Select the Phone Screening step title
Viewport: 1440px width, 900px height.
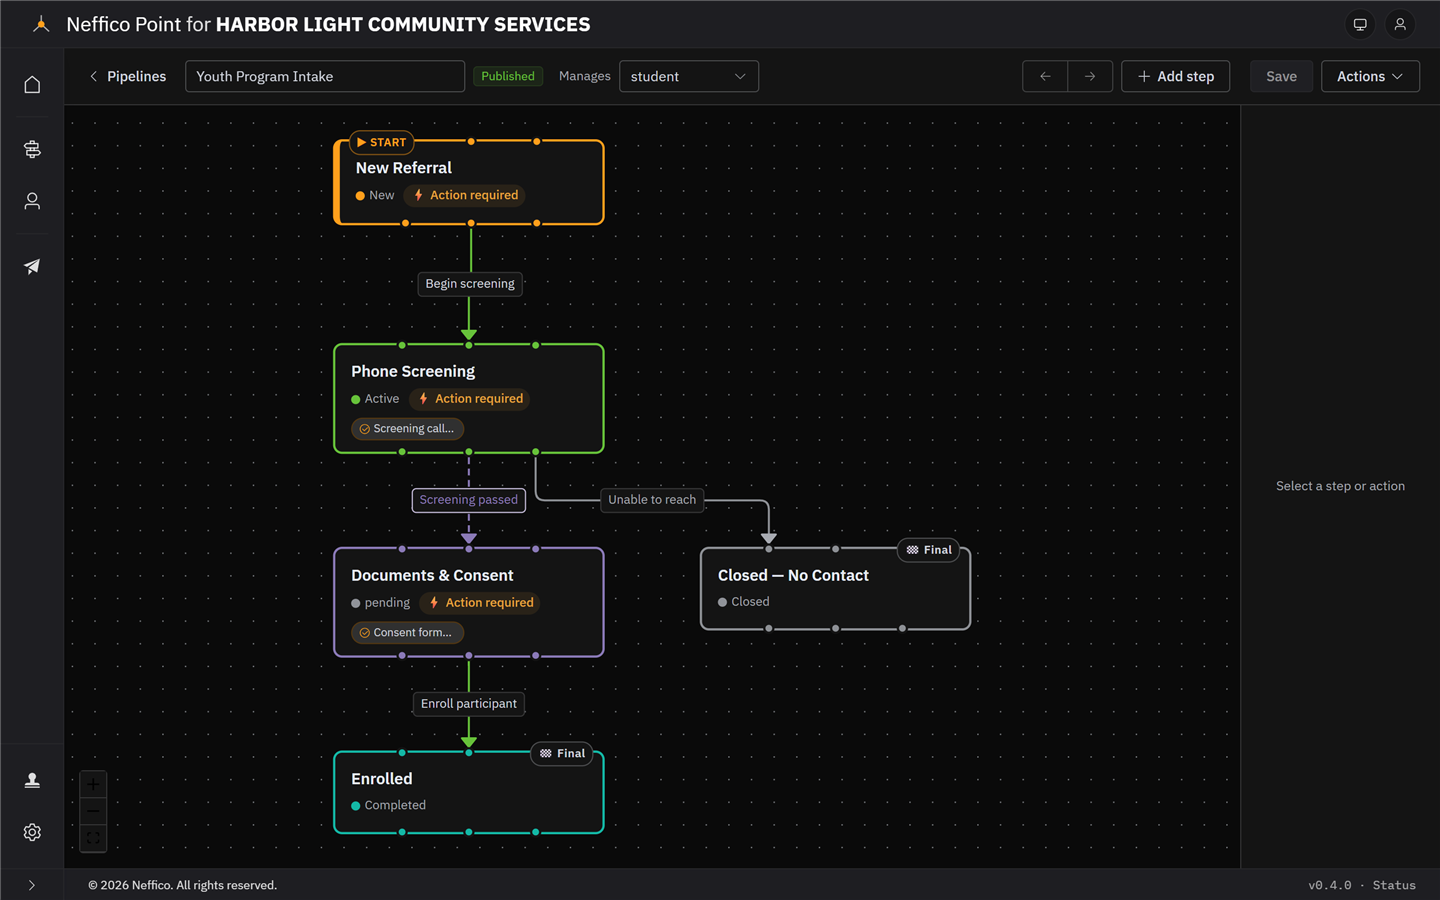pos(413,371)
